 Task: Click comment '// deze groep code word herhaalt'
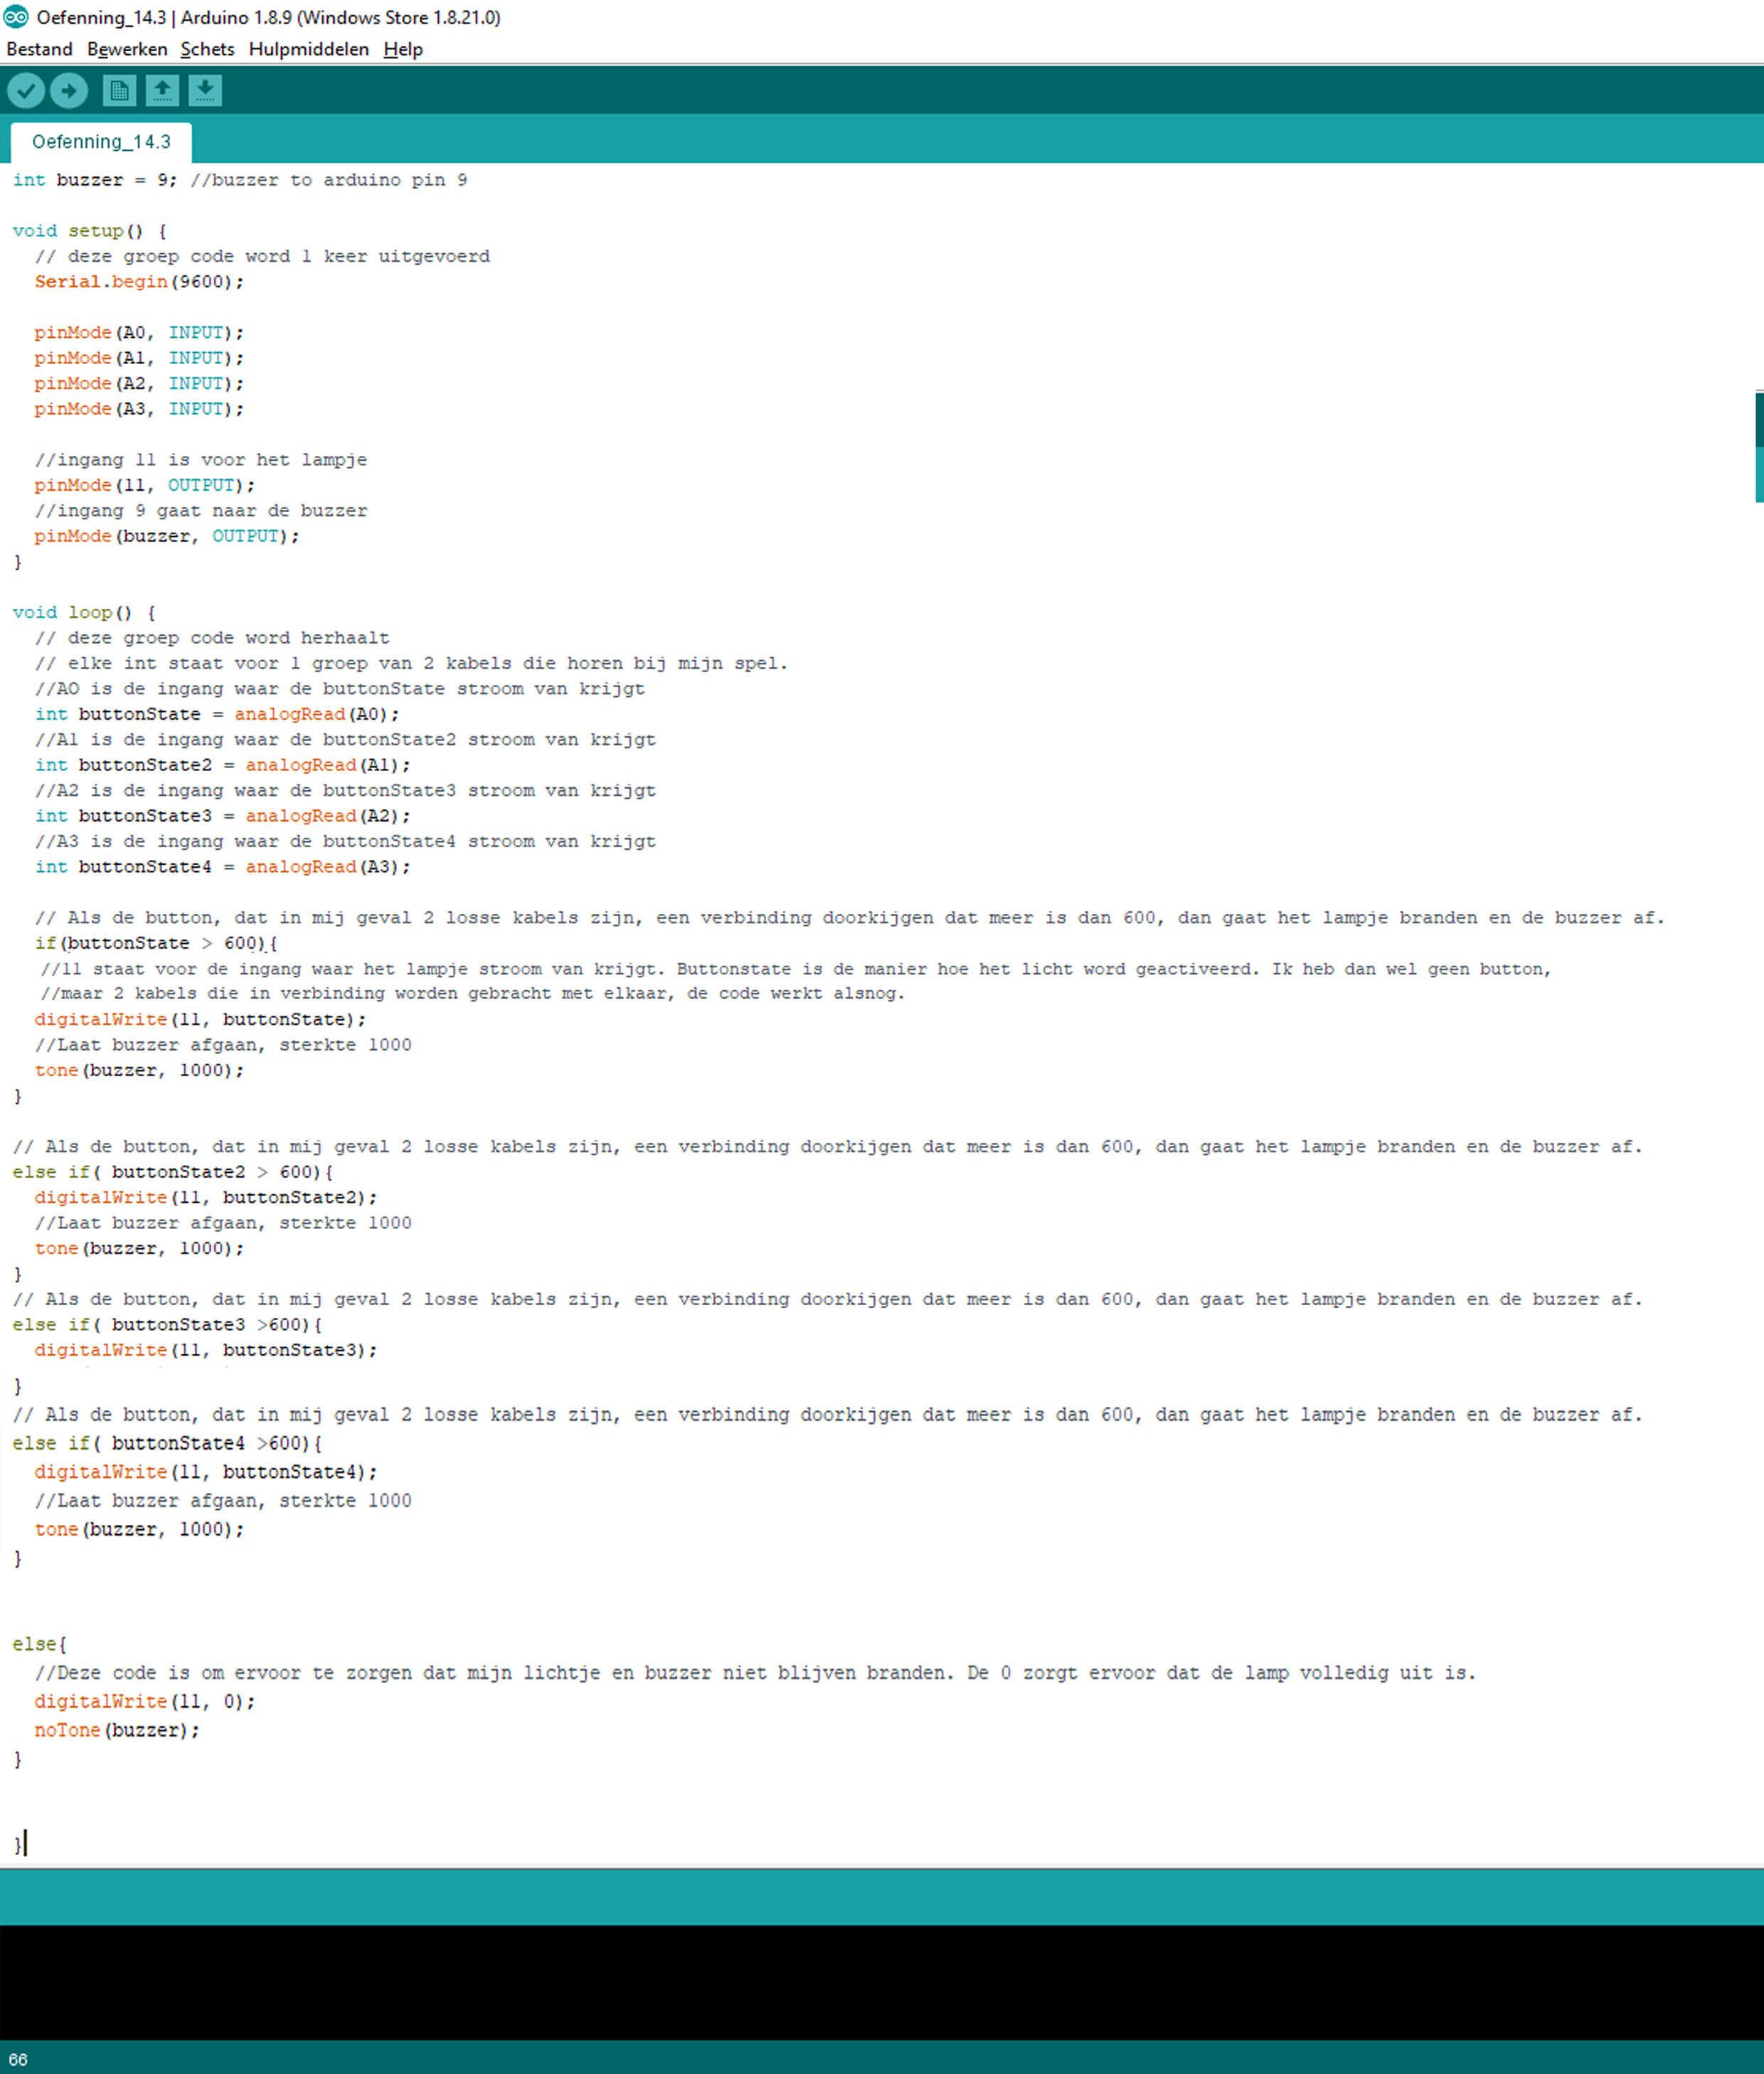click(212, 638)
